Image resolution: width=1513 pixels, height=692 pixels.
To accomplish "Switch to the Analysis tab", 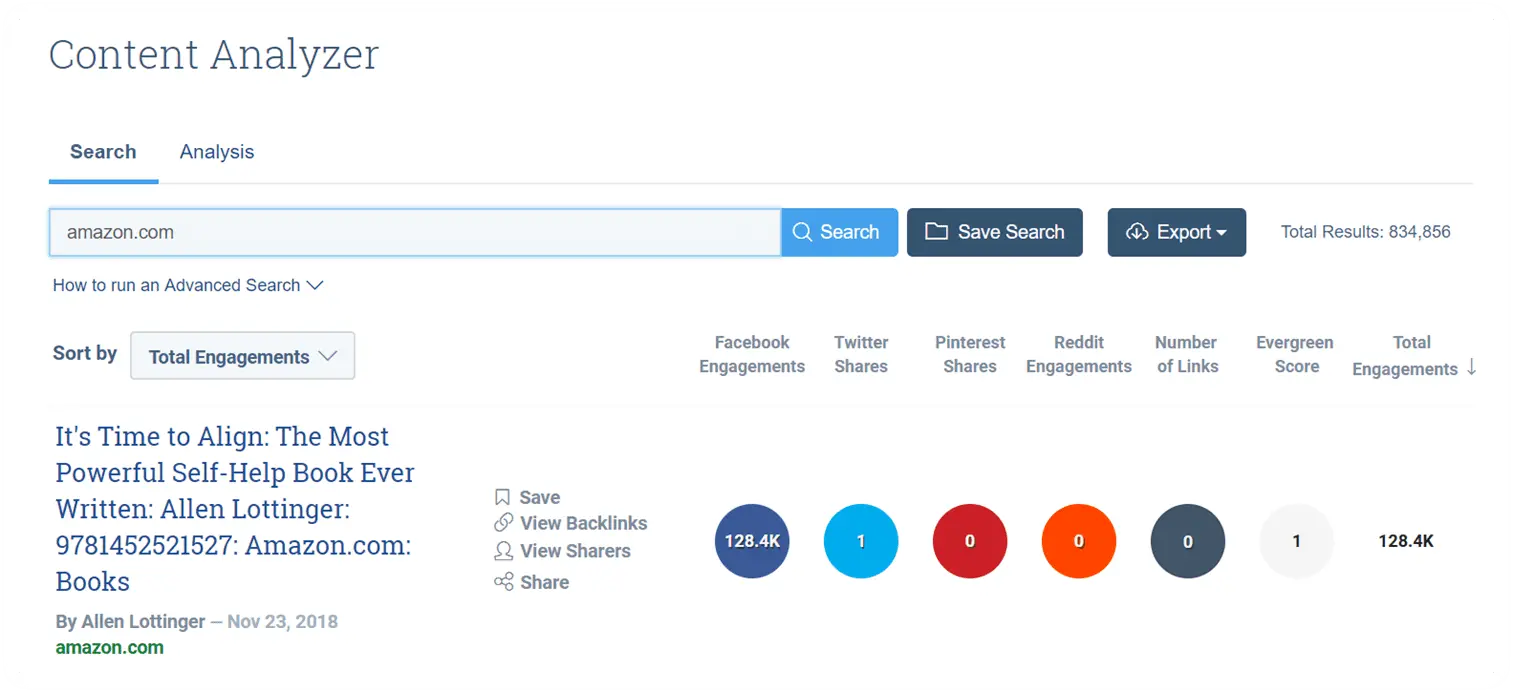I will click(x=217, y=151).
